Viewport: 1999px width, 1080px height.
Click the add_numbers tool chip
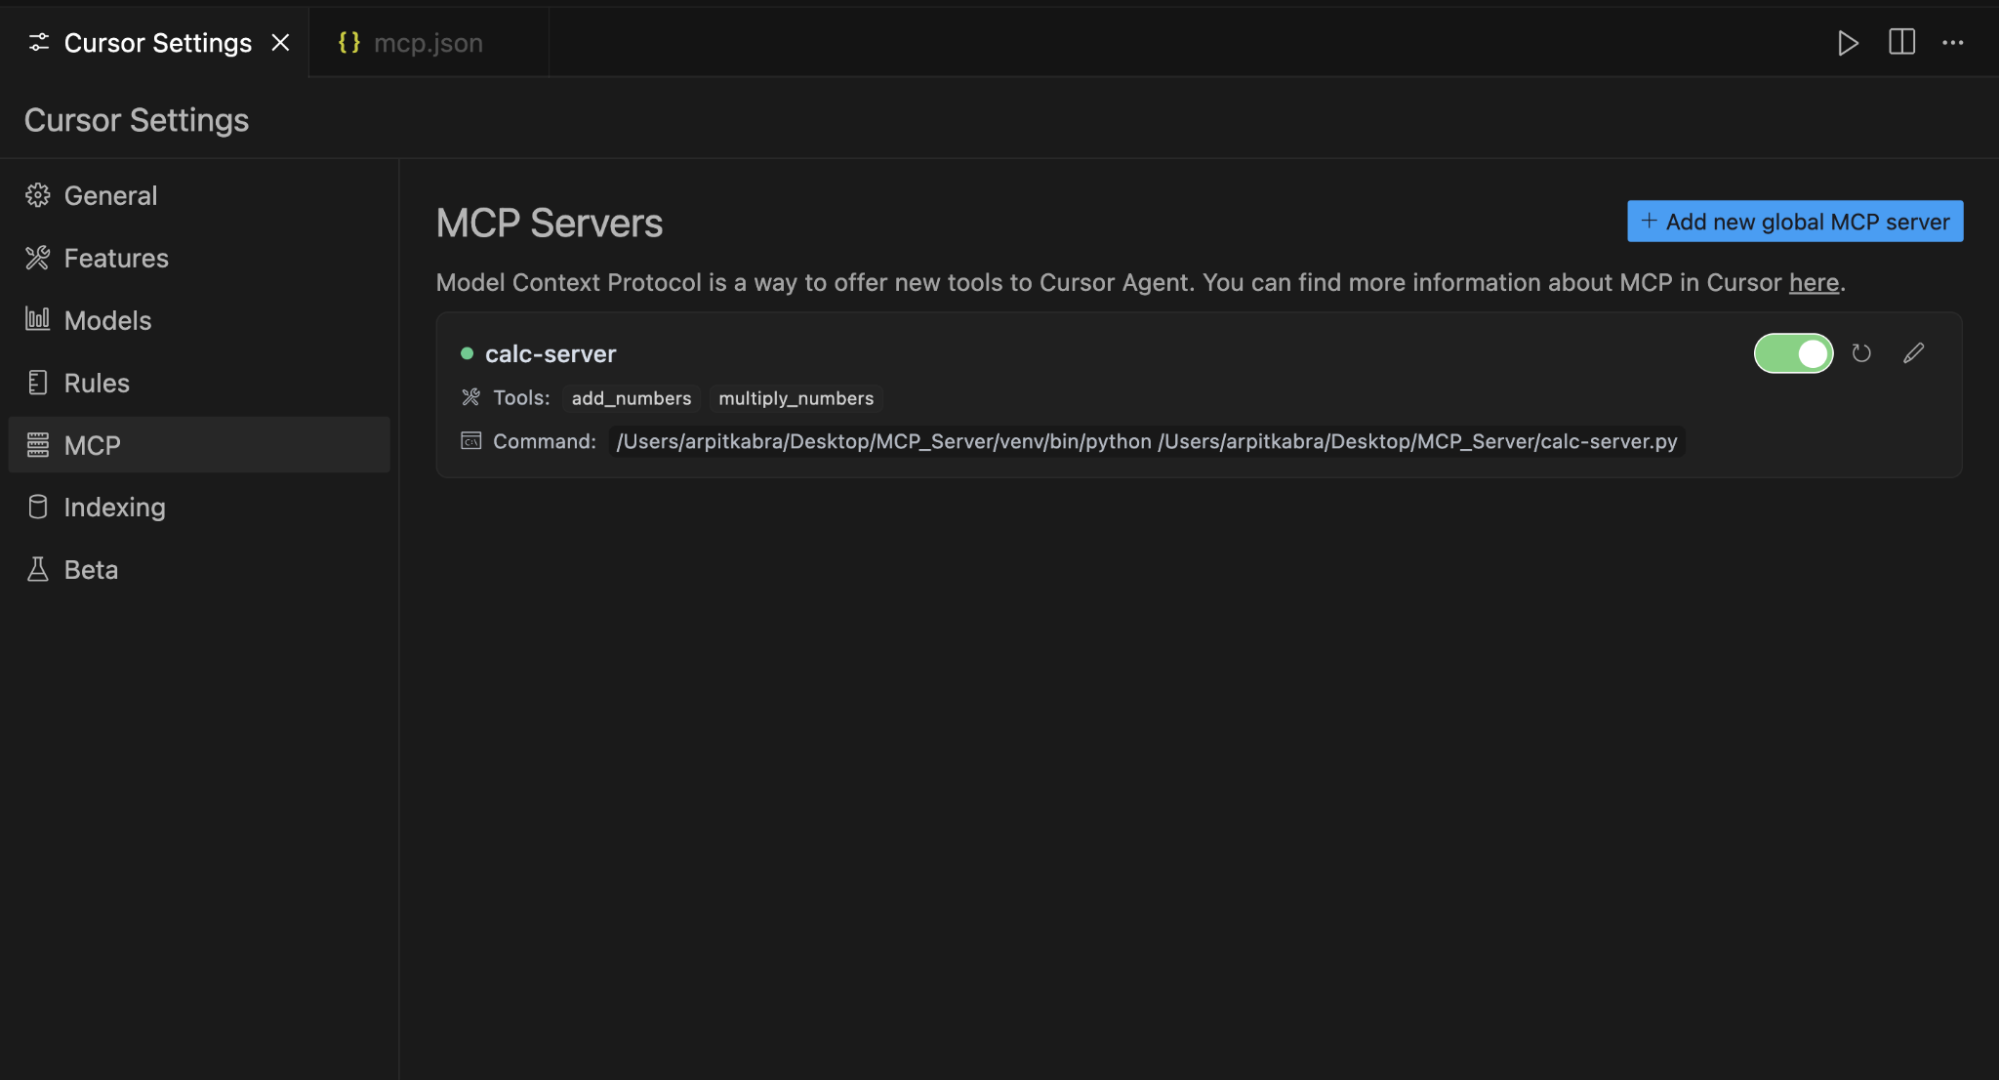click(631, 398)
